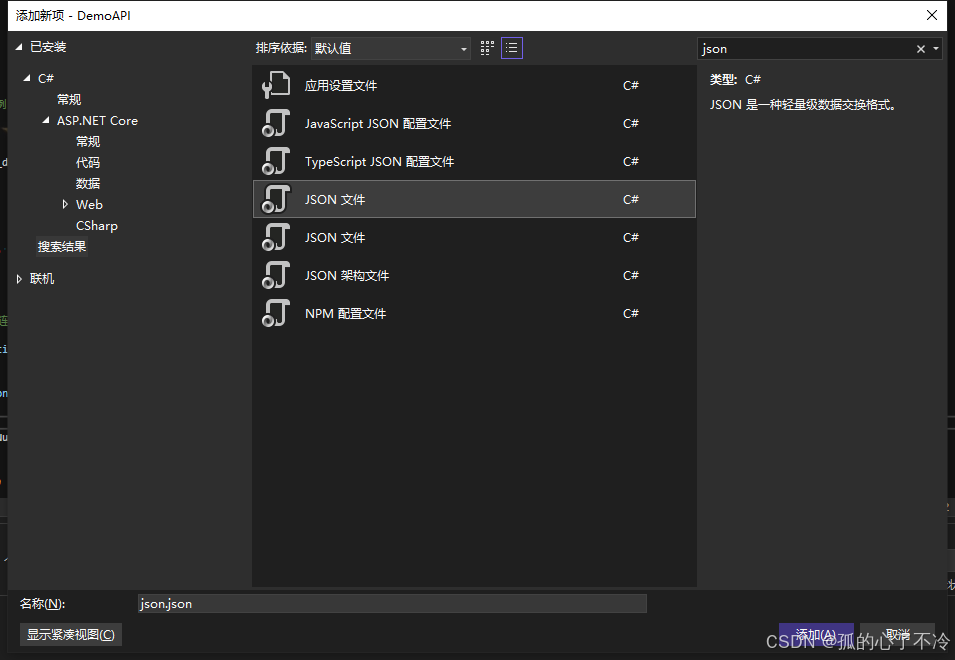Close the 添加新项 dialog
This screenshot has height=660, width=955.
pyautogui.click(x=932, y=15)
